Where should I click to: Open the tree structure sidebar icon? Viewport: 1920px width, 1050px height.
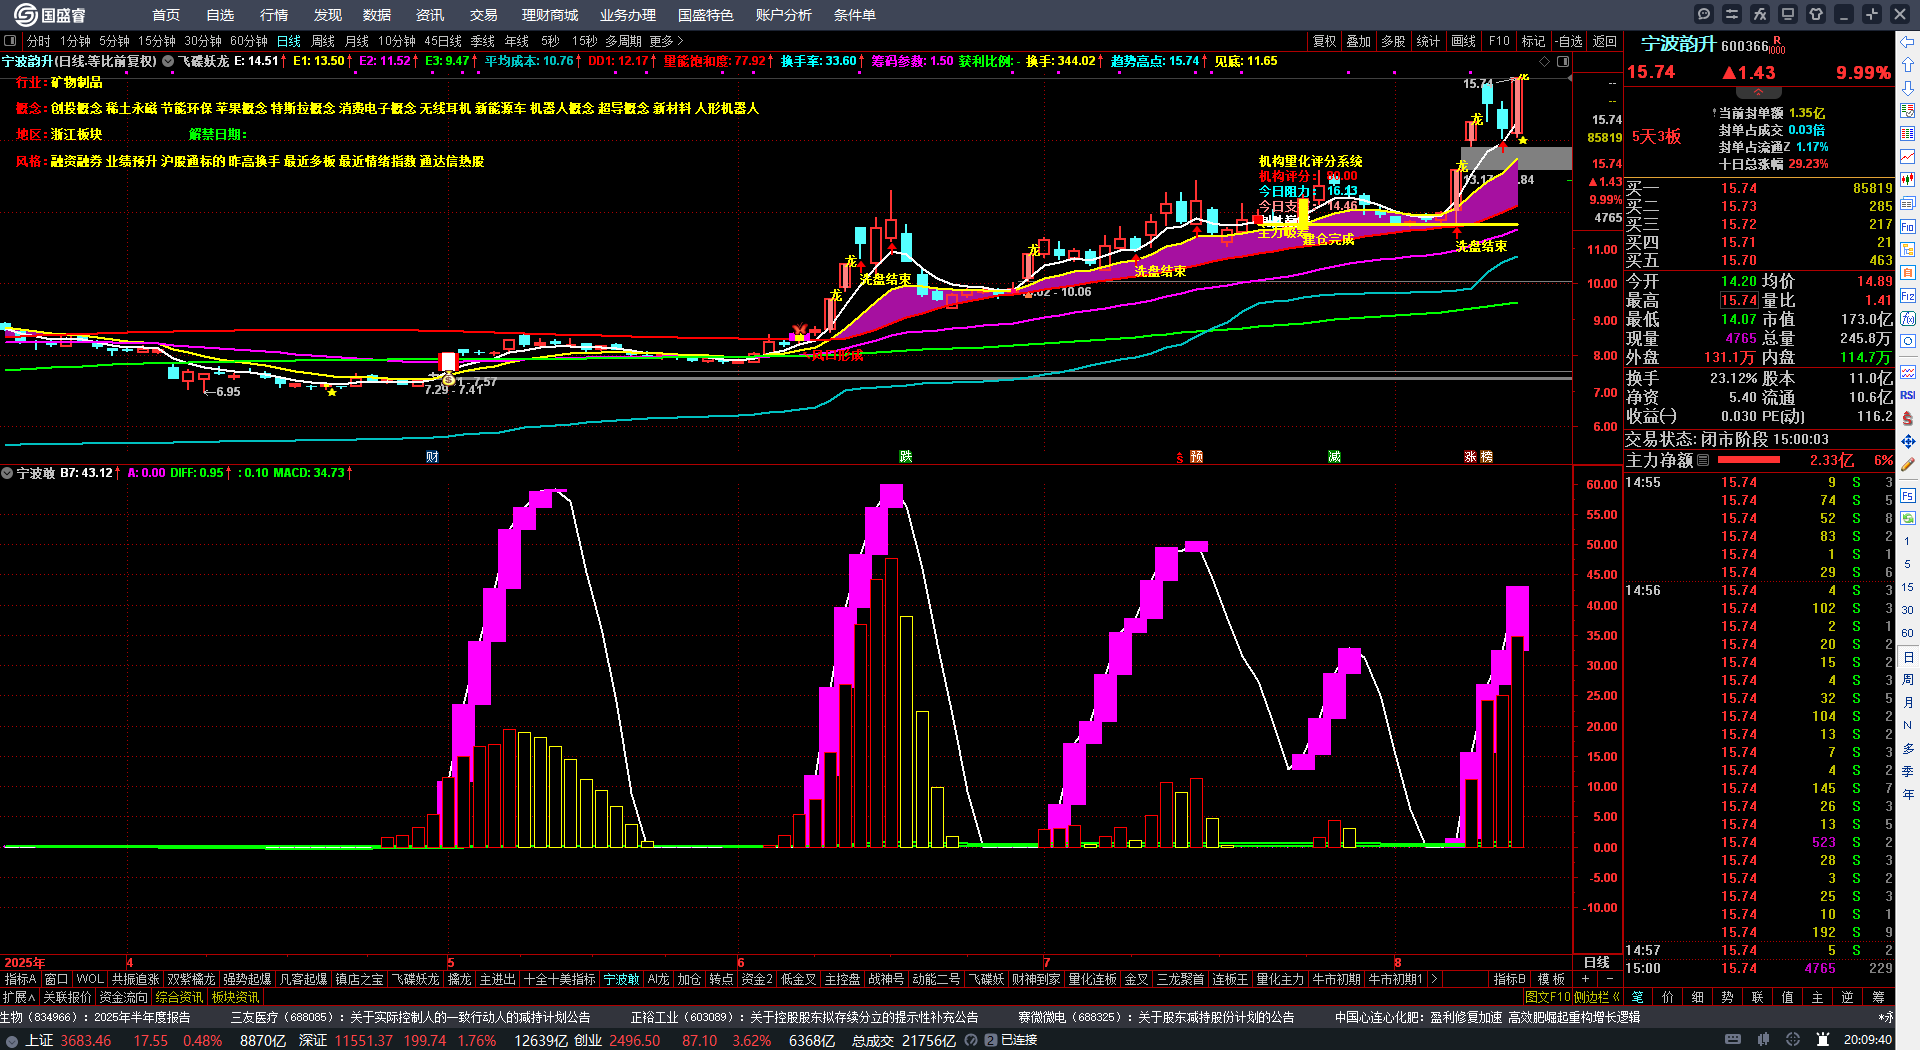click(x=1908, y=250)
